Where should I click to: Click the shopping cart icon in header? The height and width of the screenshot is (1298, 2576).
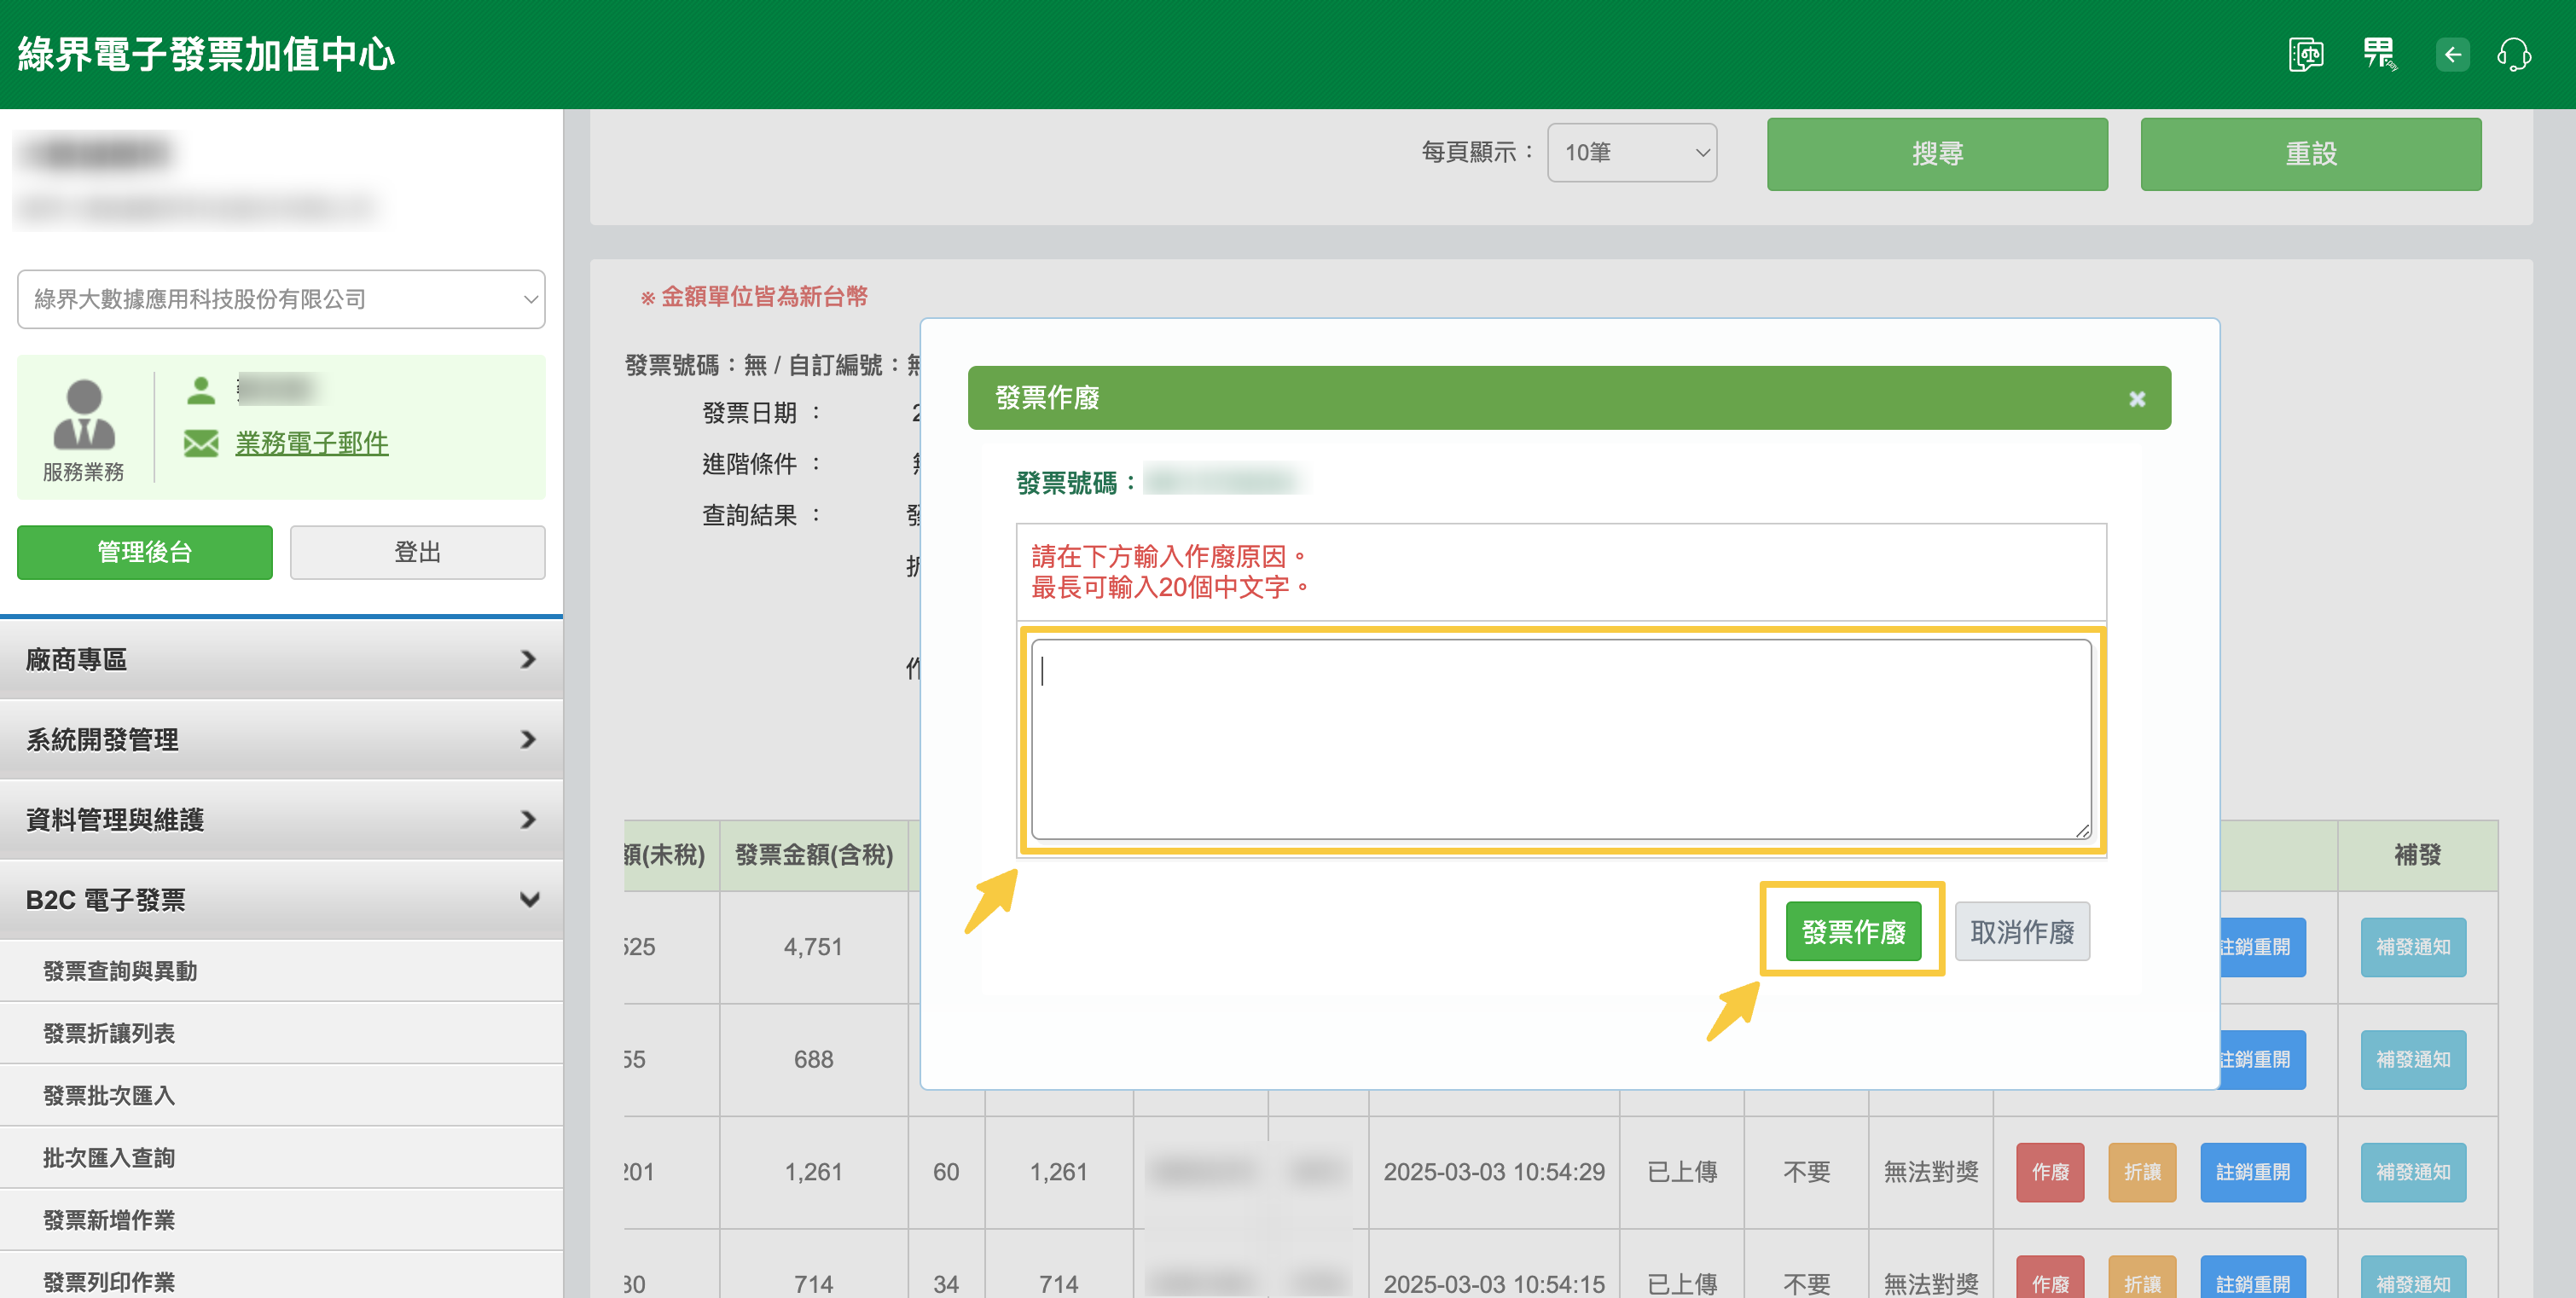pos(2378,54)
